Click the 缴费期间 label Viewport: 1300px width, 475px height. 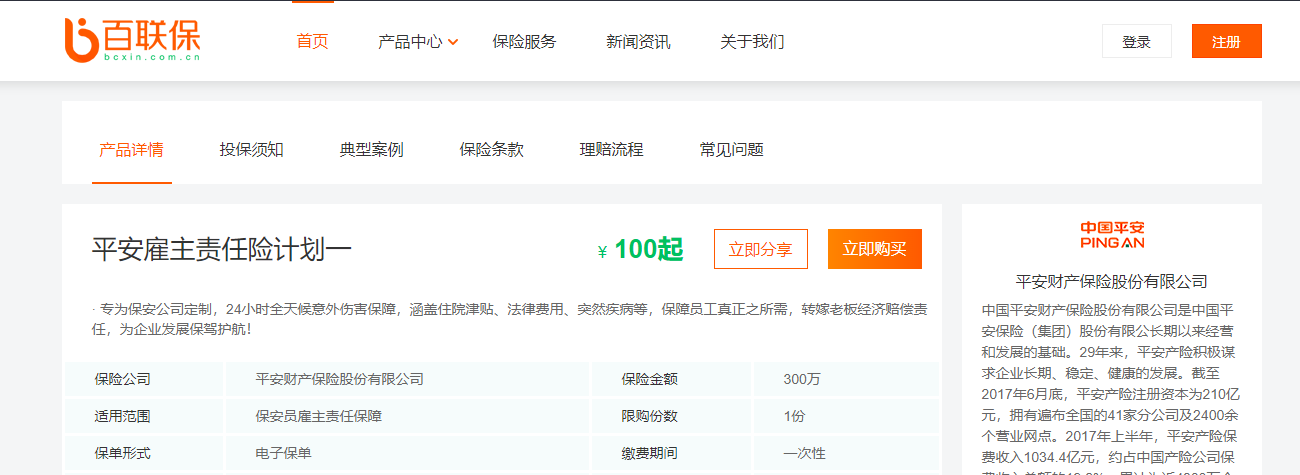(x=650, y=453)
